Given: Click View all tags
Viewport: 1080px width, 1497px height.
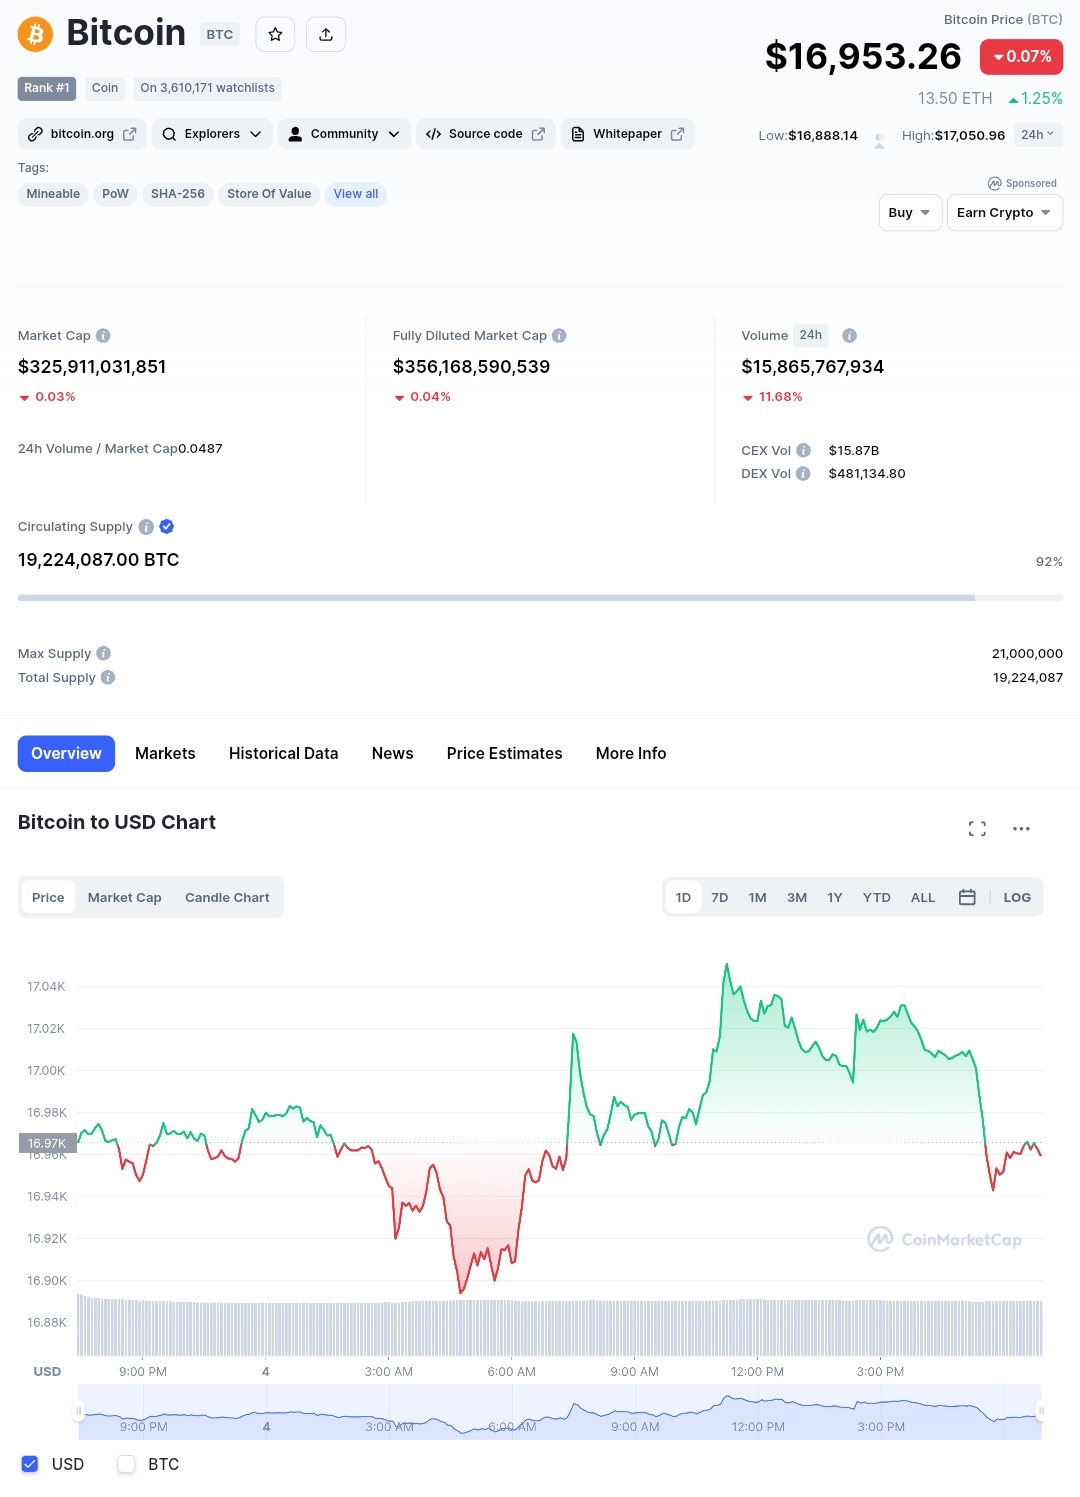Looking at the screenshot, I should point(356,194).
